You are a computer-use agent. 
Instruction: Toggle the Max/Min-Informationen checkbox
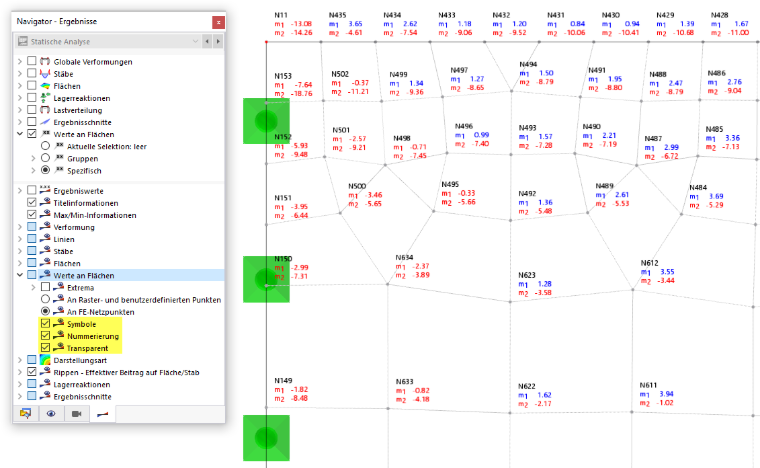click(x=32, y=215)
